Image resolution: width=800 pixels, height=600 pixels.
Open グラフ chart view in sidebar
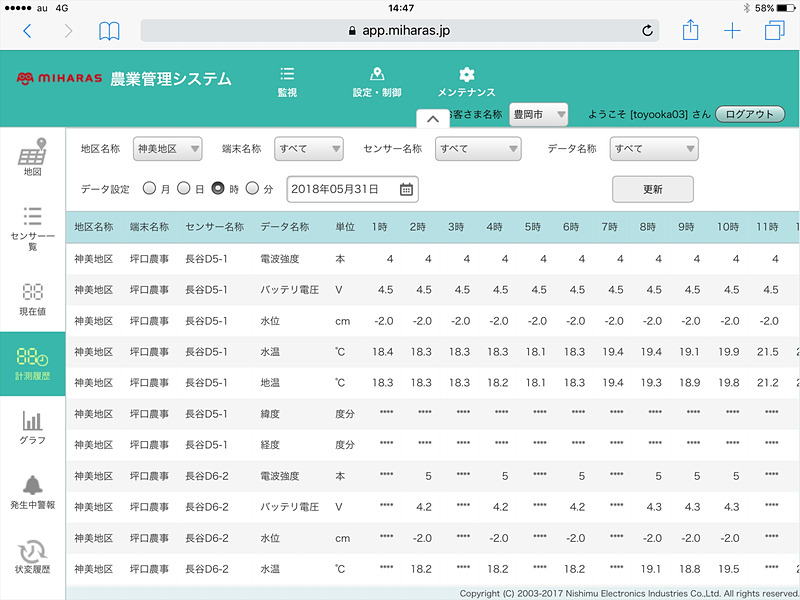point(33,429)
